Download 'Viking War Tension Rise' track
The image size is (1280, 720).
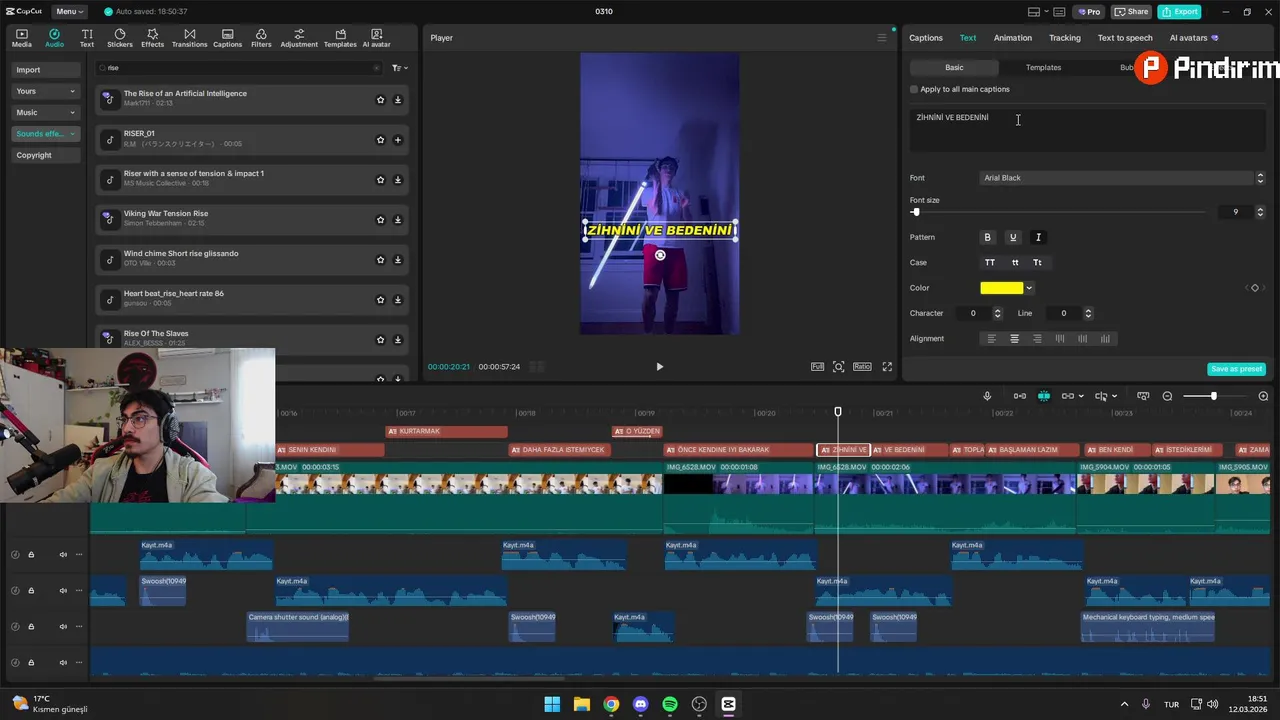(398, 220)
